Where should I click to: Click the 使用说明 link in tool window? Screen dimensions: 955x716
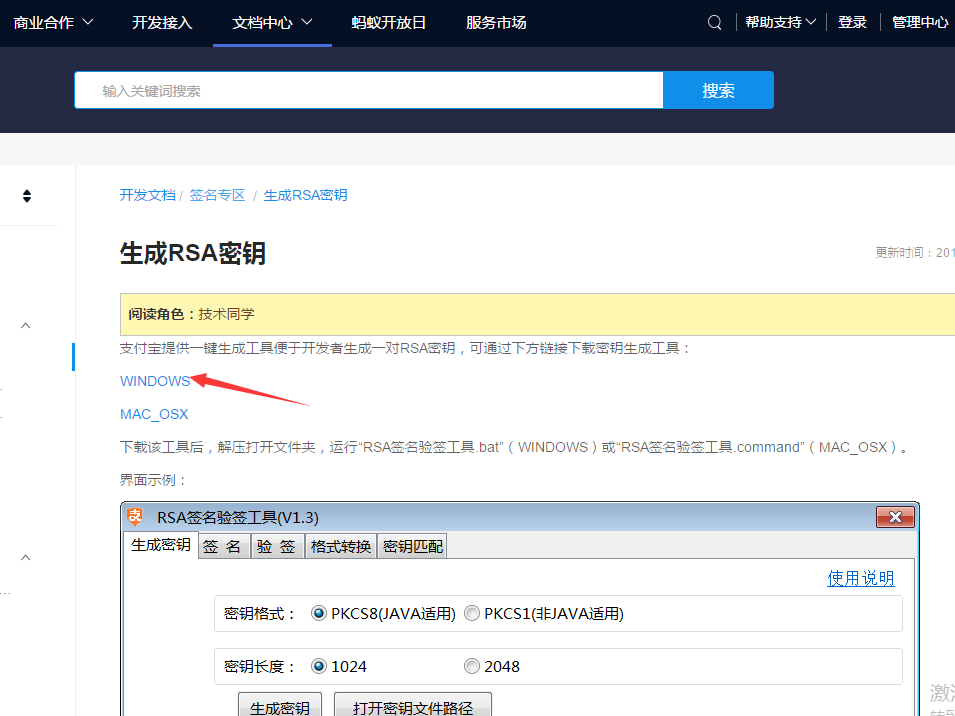[860, 579]
